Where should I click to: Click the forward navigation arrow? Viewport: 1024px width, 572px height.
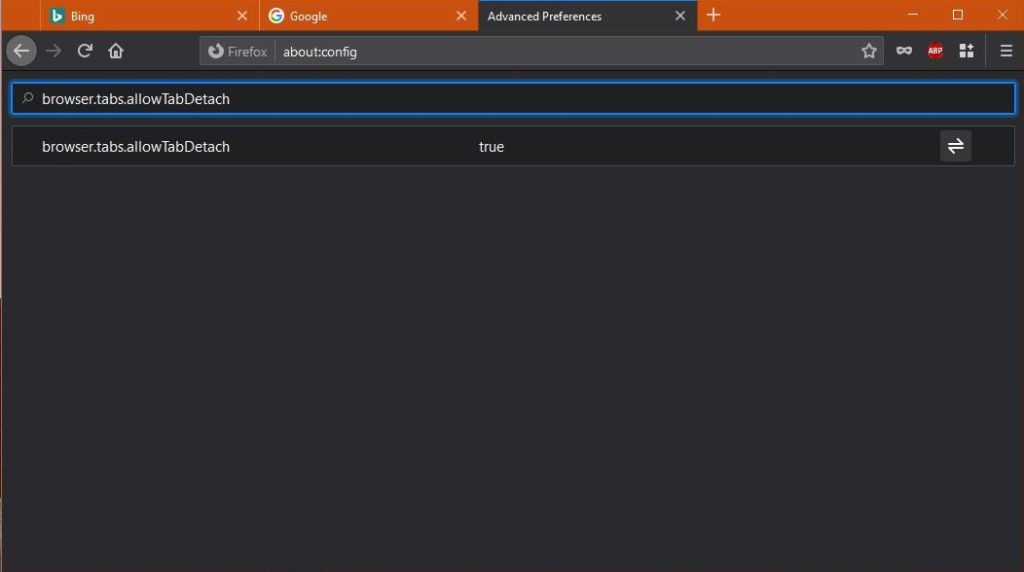pos(54,51)
